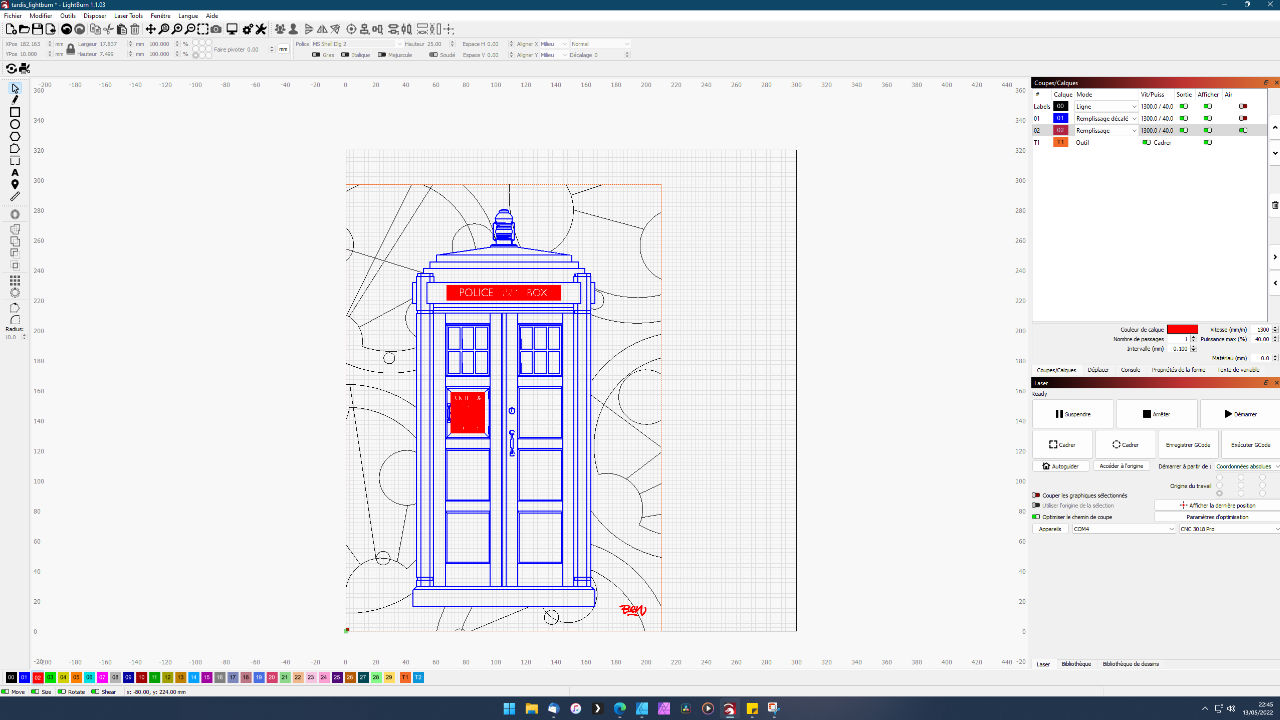Image resolution: width=1280 pixels, height=720 pixels.
Task: Open Aligner X Milieu dropdown
Action: point(553,44)
